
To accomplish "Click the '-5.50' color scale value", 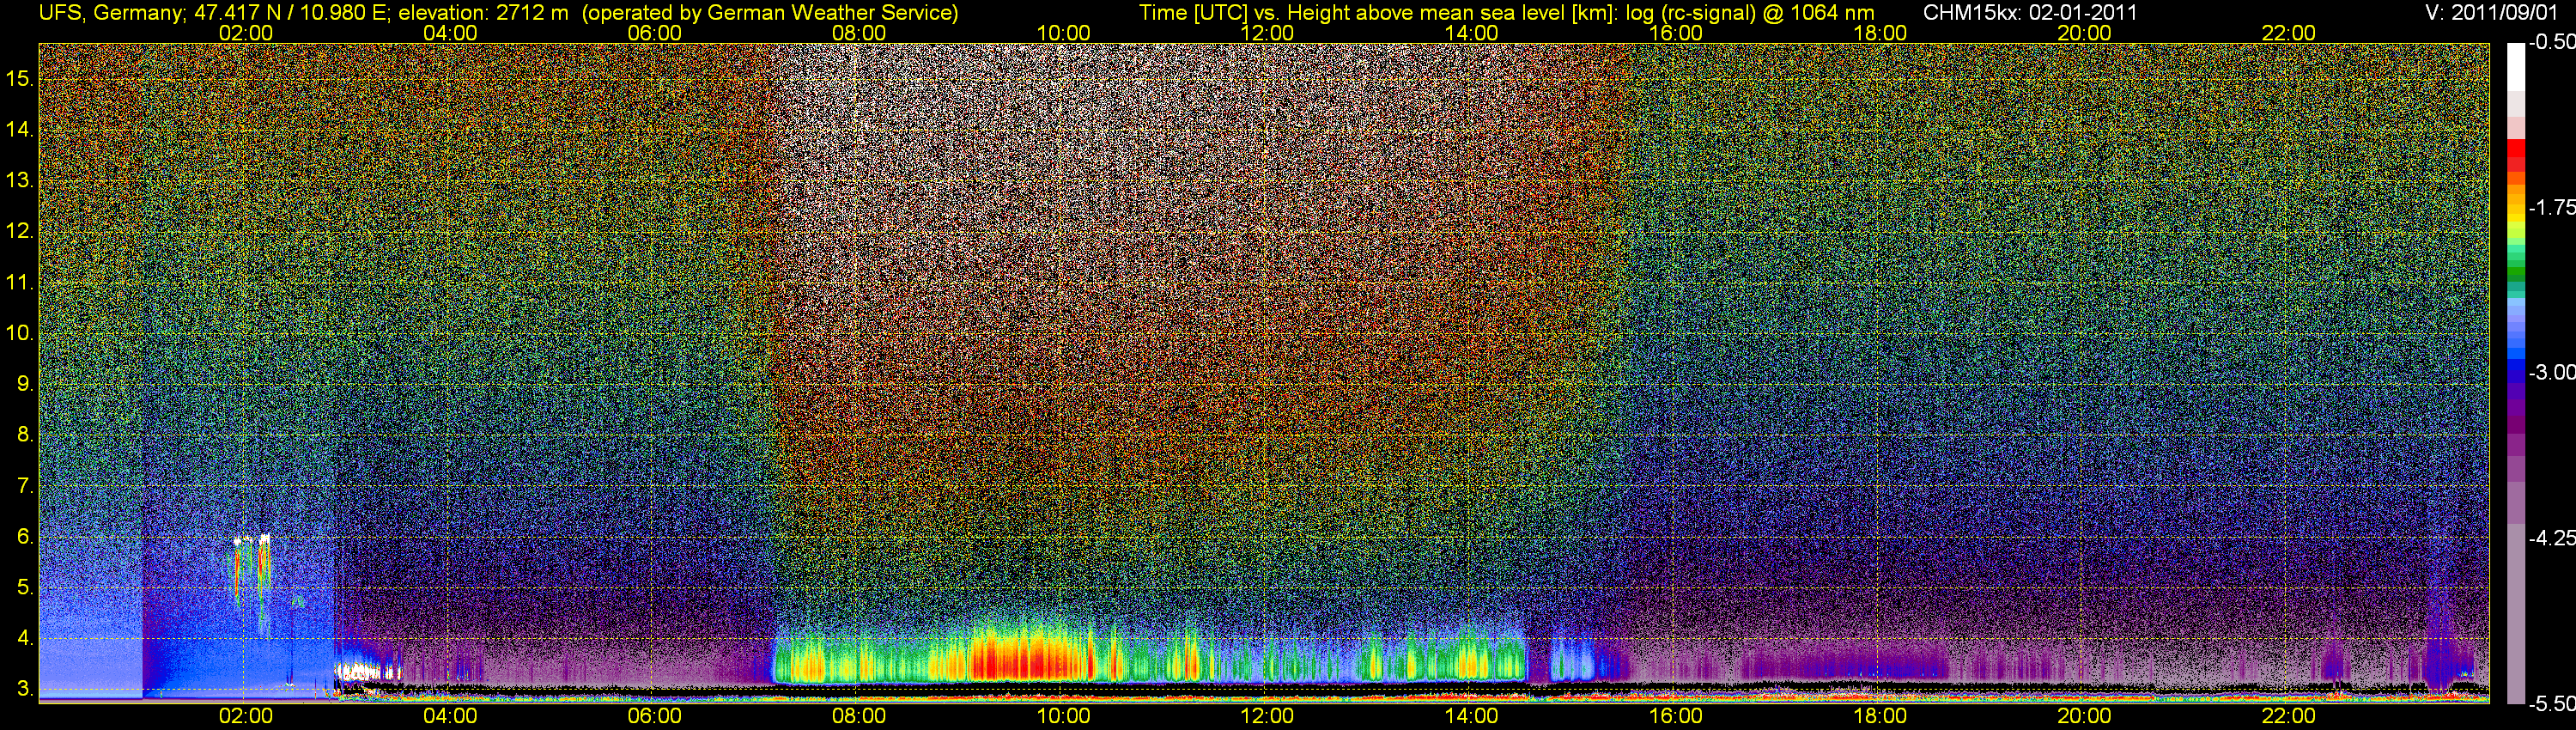I will pyautogui.click(x=2551, y=704).
